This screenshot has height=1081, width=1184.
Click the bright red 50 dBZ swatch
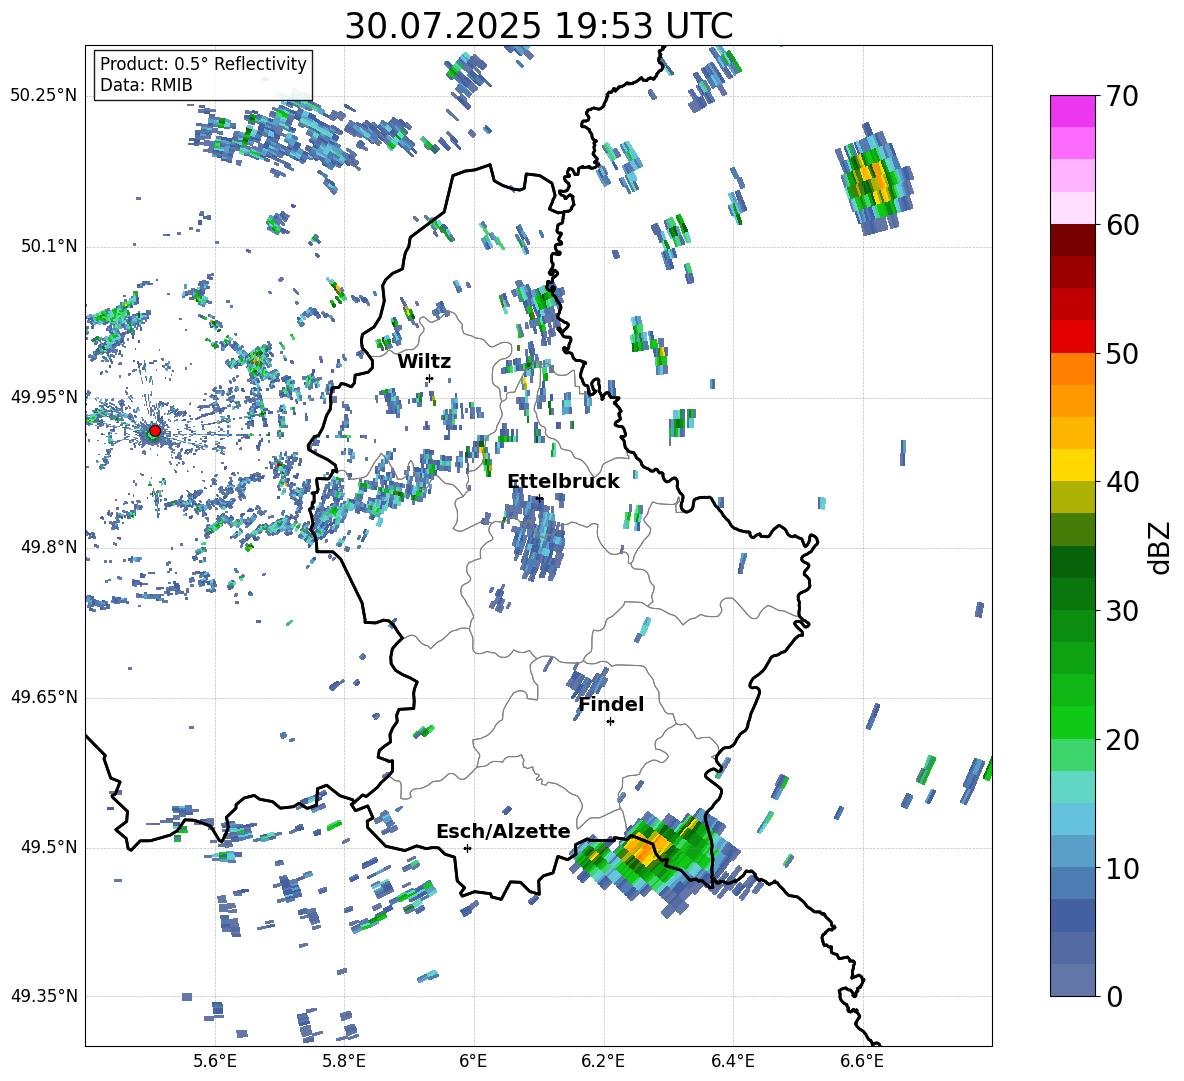(1072, 337)
